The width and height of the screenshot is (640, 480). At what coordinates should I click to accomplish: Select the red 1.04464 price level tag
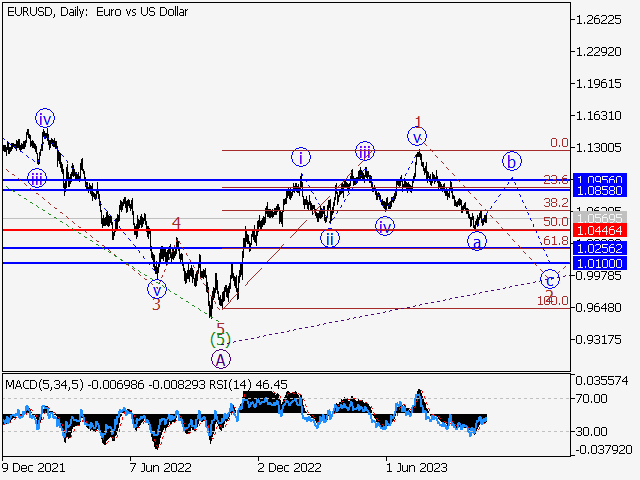tap(600, 230)
